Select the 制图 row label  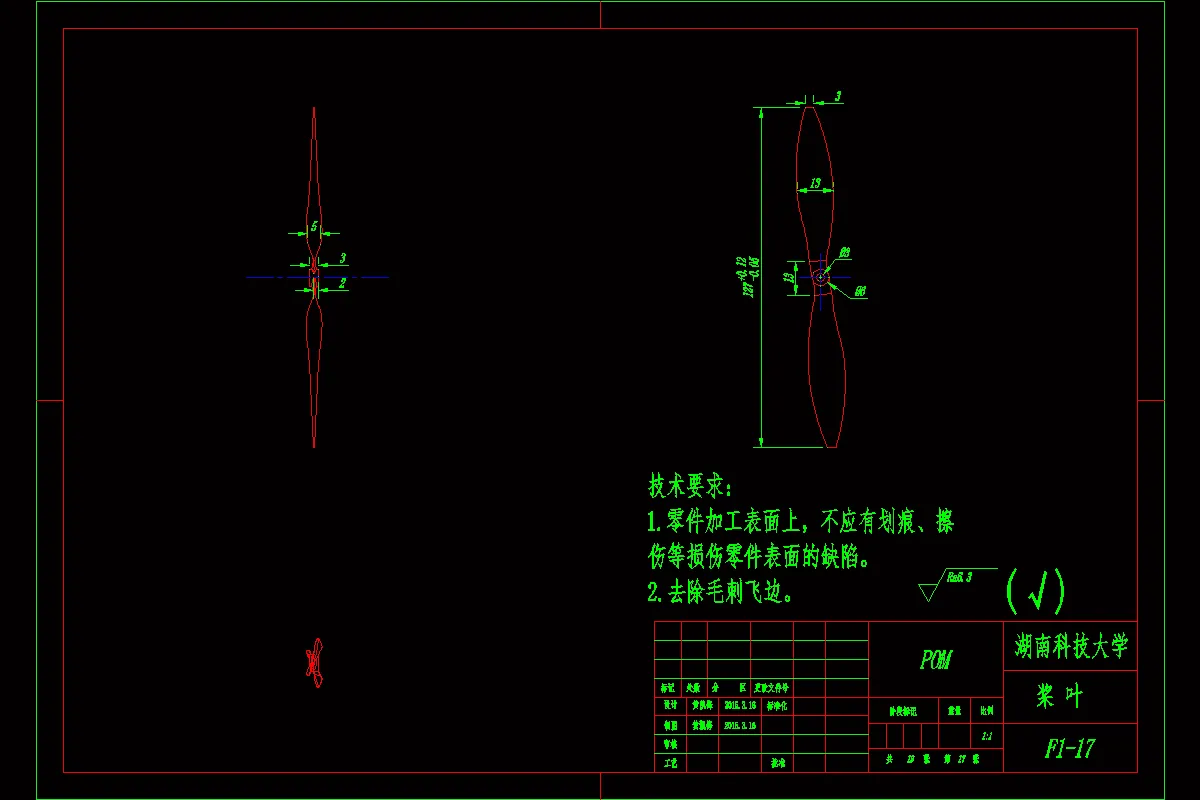669,725
